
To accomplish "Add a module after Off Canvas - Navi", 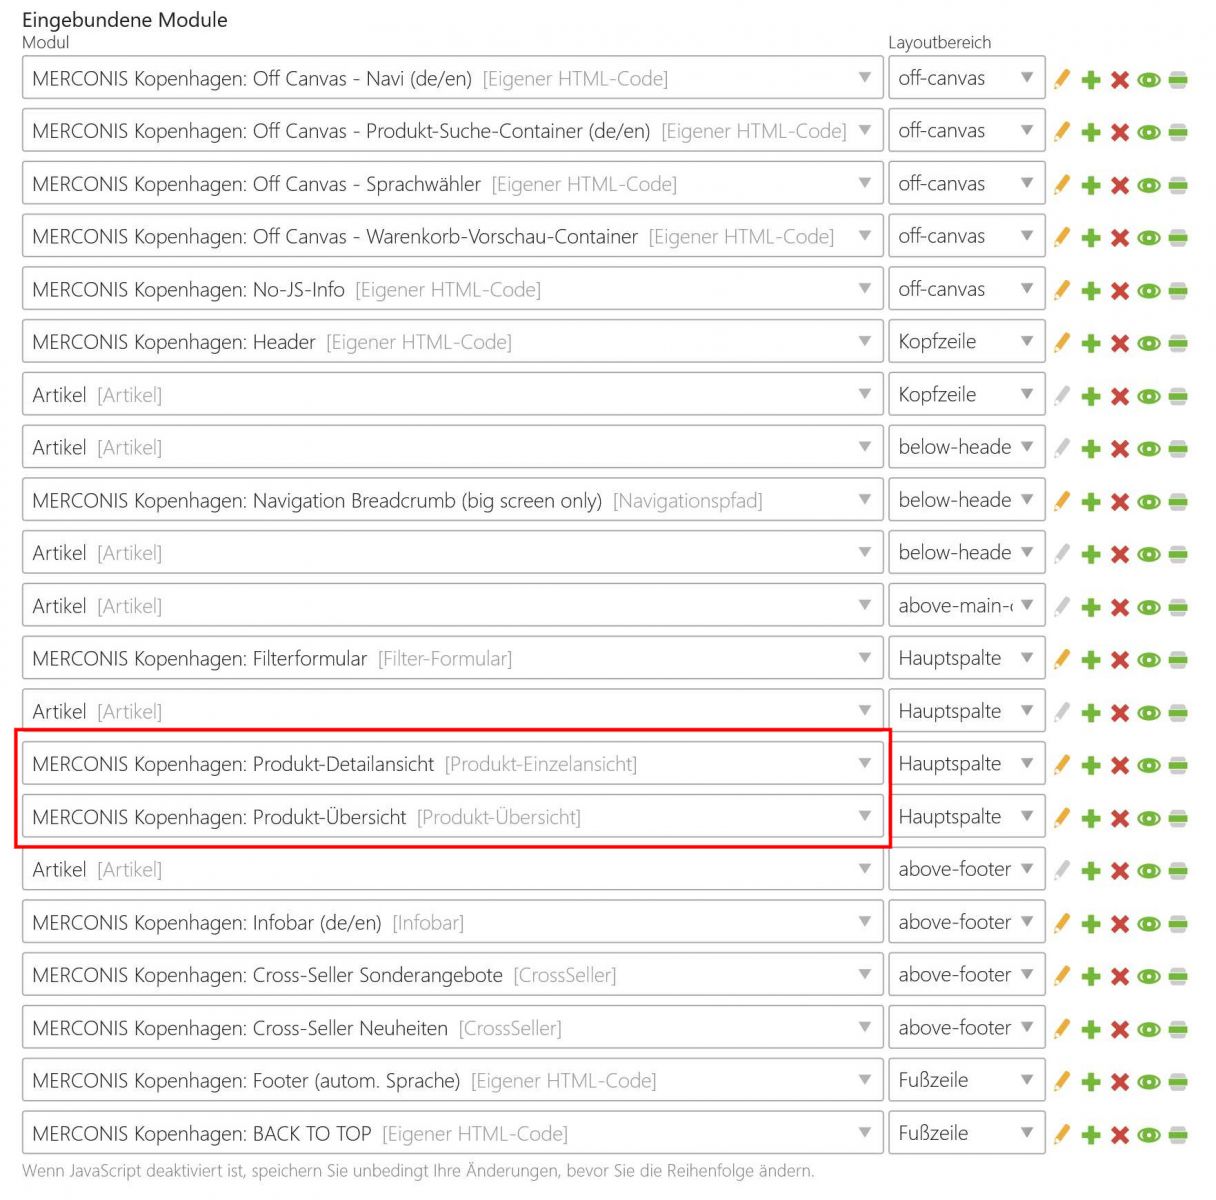I will pyautogui.click(x=1091, y=80).
